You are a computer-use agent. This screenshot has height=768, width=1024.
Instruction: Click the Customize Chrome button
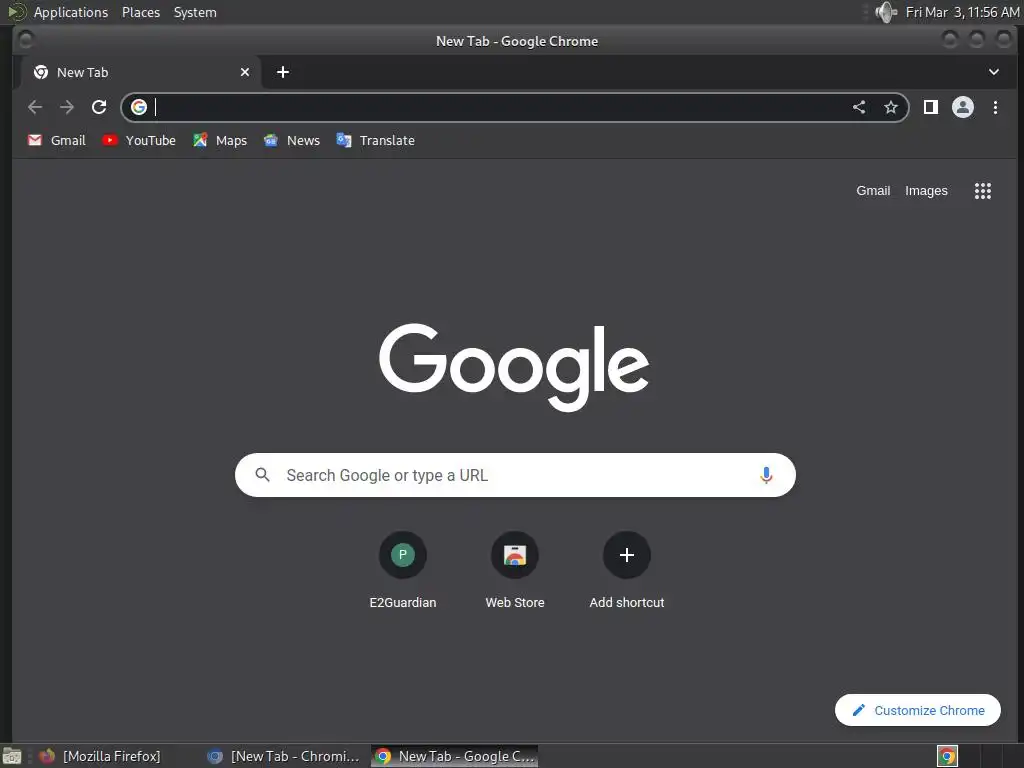(x=918, y=710)
